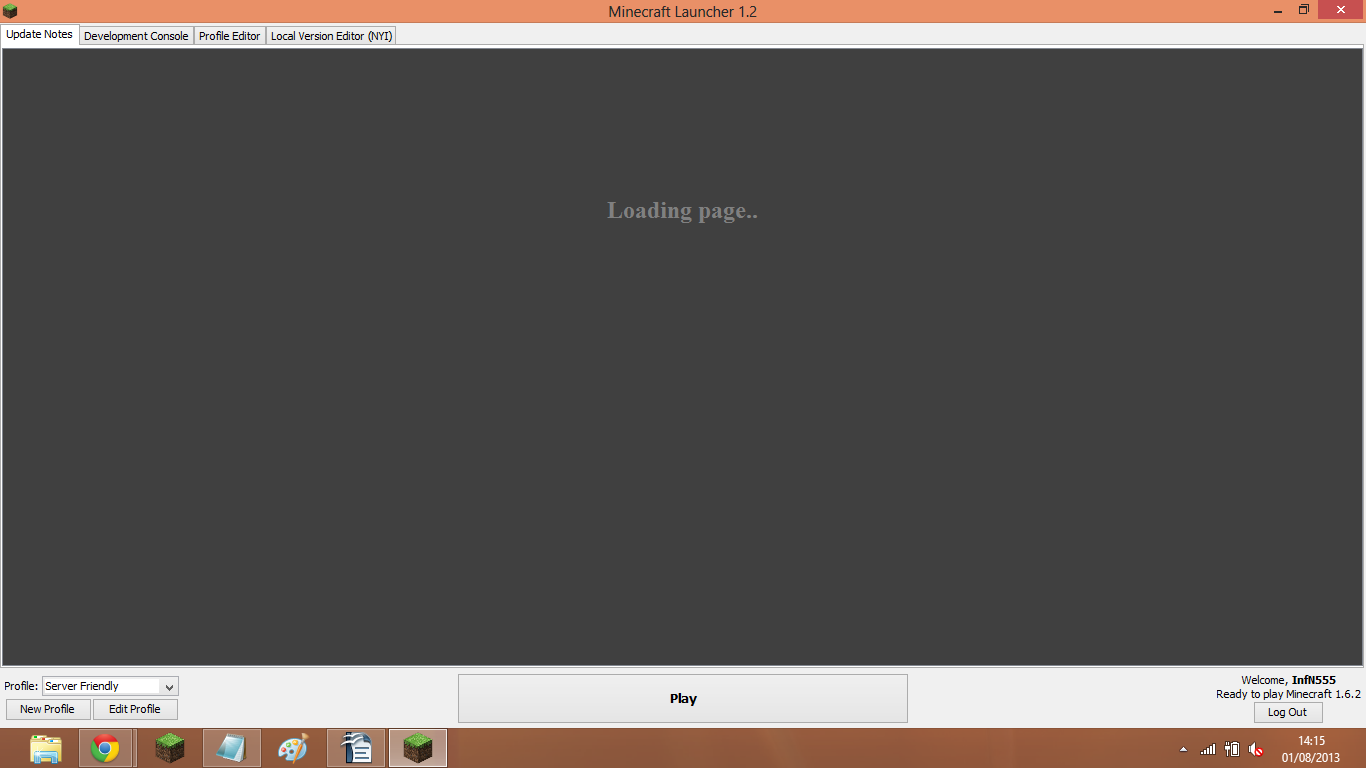Screen dimensions: 1366x768
Task: Click the "Loading page.." text
Action: (x=682, y=211)
